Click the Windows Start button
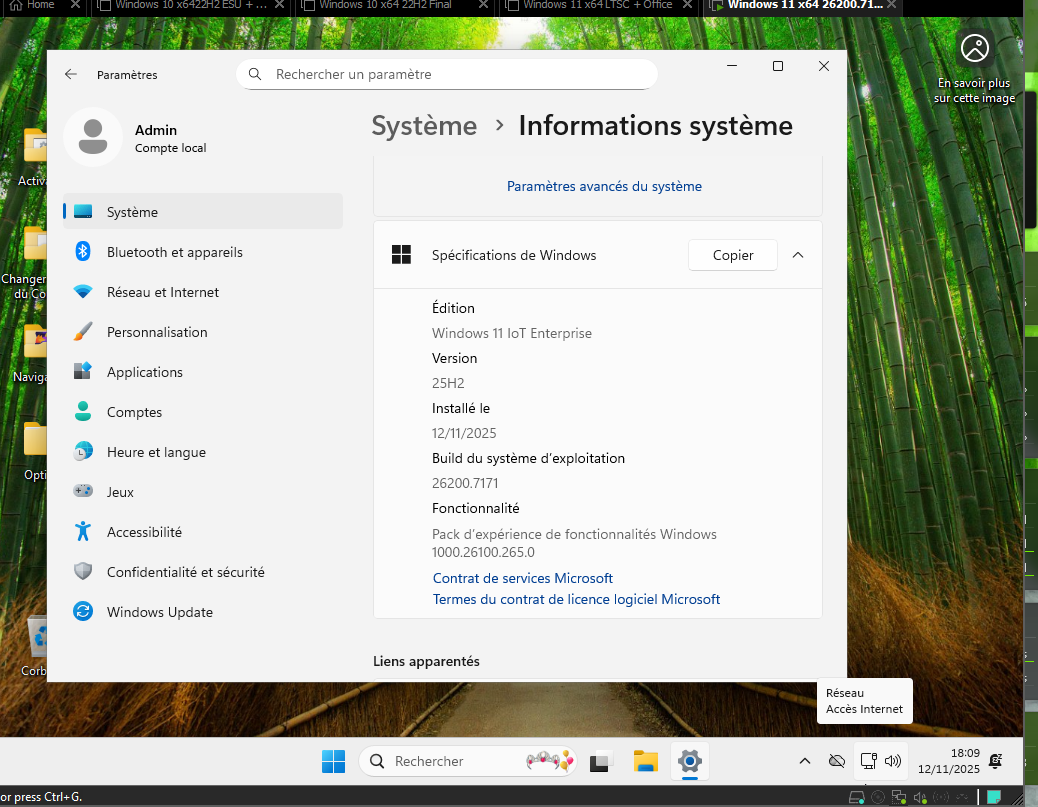1038x807 pixels. (333, 761)
